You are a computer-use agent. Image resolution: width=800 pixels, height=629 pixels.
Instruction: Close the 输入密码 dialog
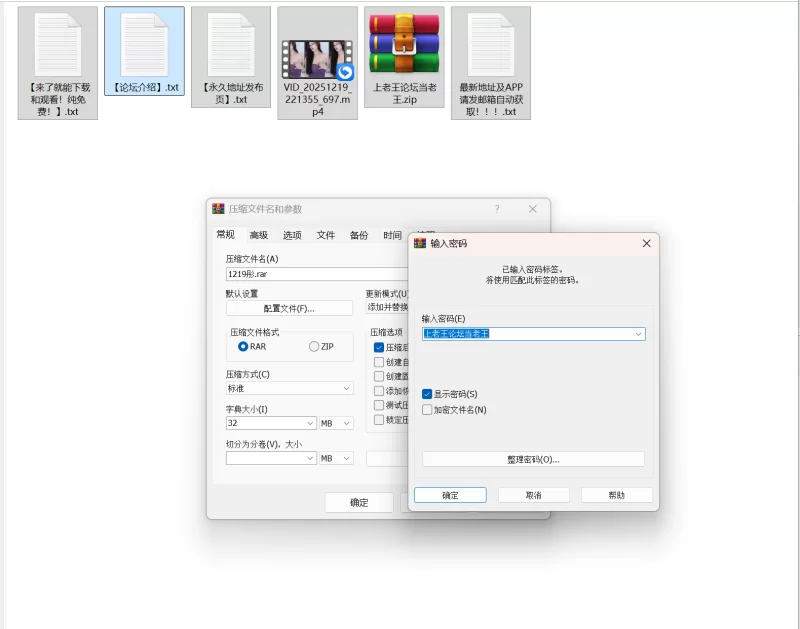tap(646, 243)
